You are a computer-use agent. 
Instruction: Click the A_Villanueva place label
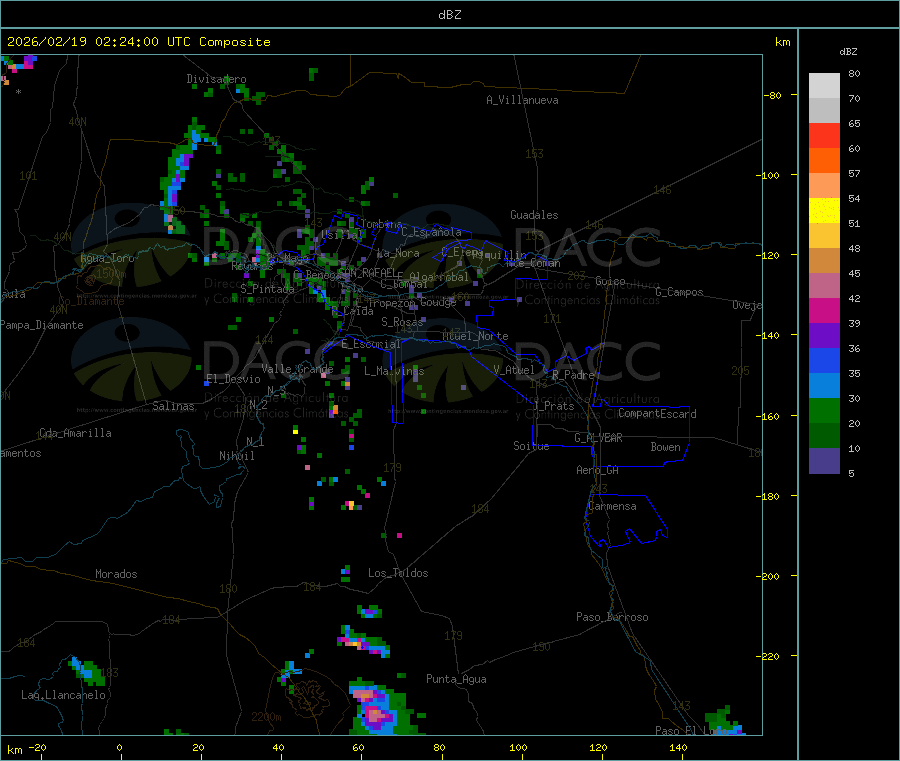tap(522, 100)
